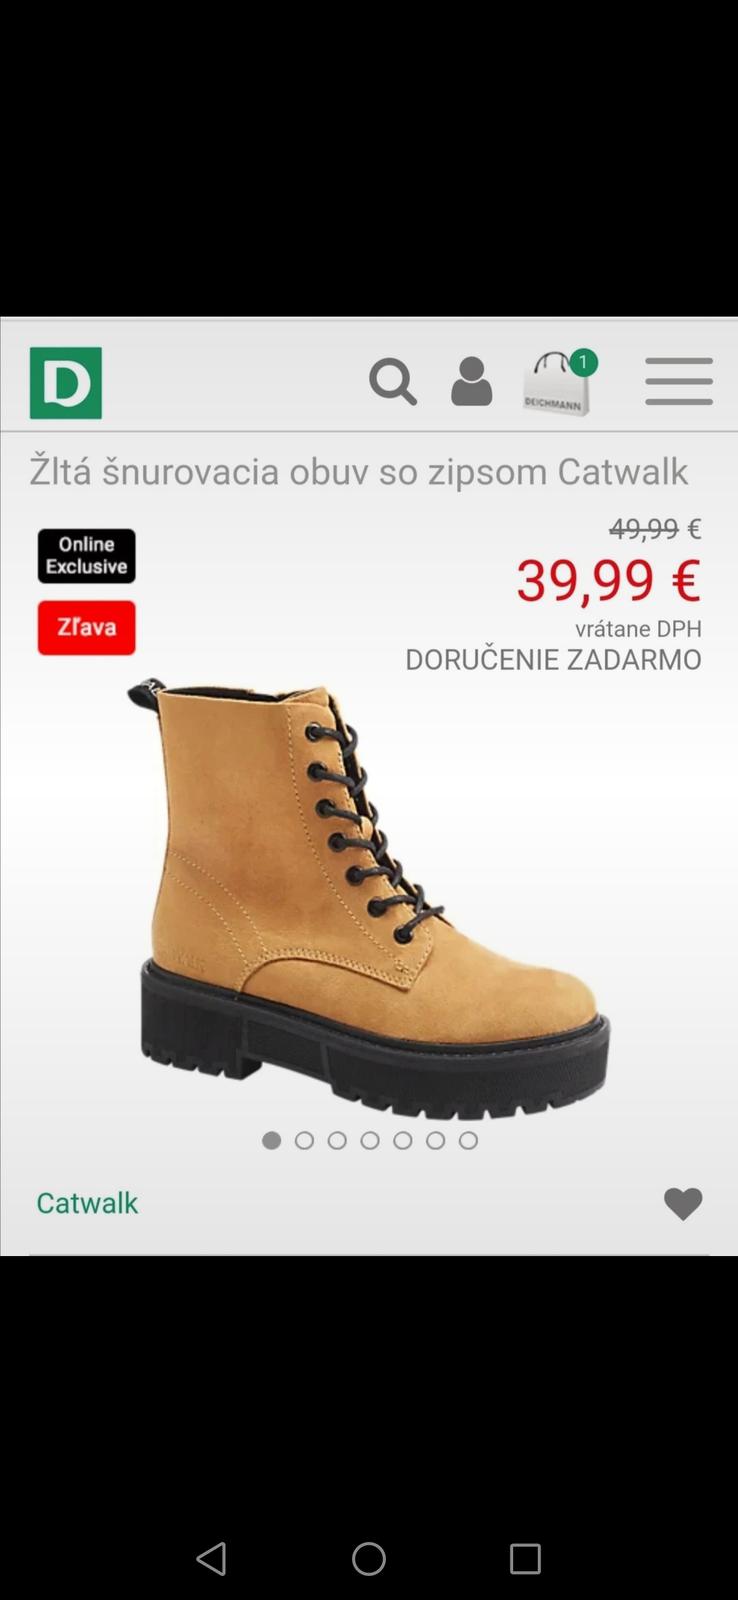Select the second image carousel dot
The height and width of the screenshot is (1600, 738).
(304, 1140)
